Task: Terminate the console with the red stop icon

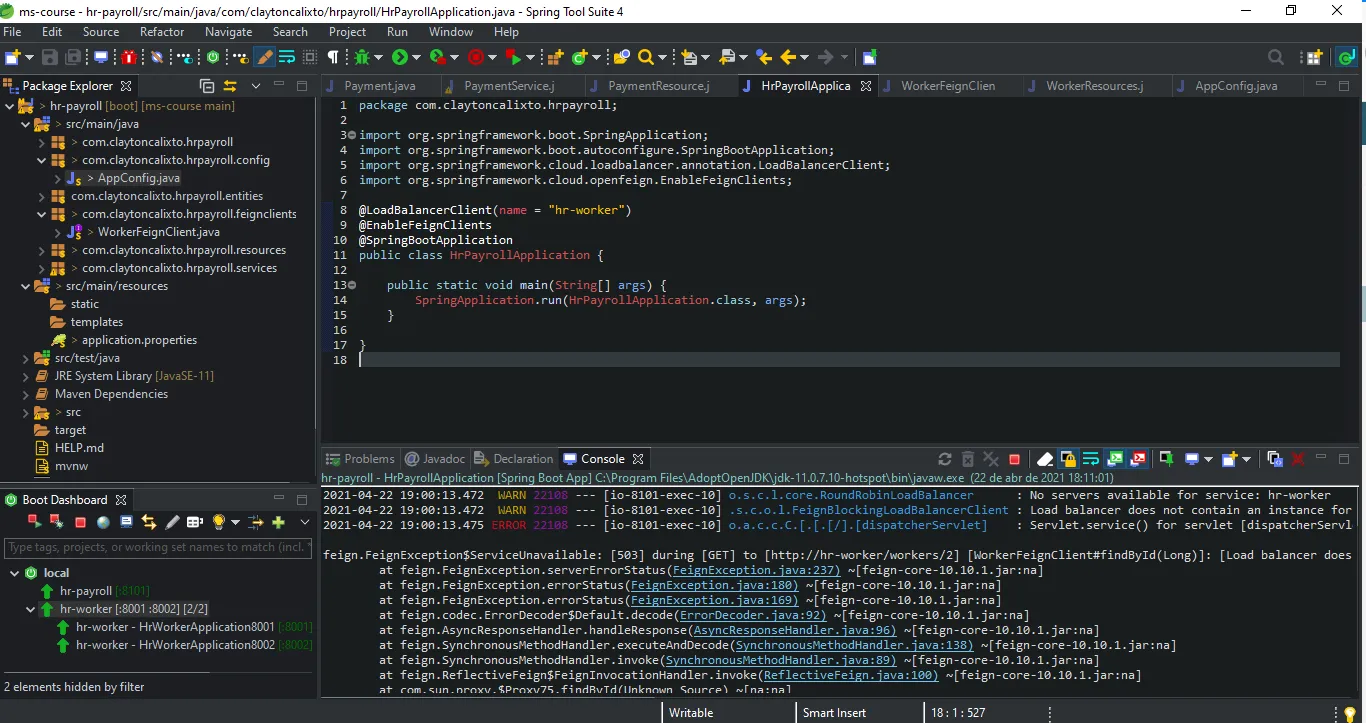Action: point(1014,459)
